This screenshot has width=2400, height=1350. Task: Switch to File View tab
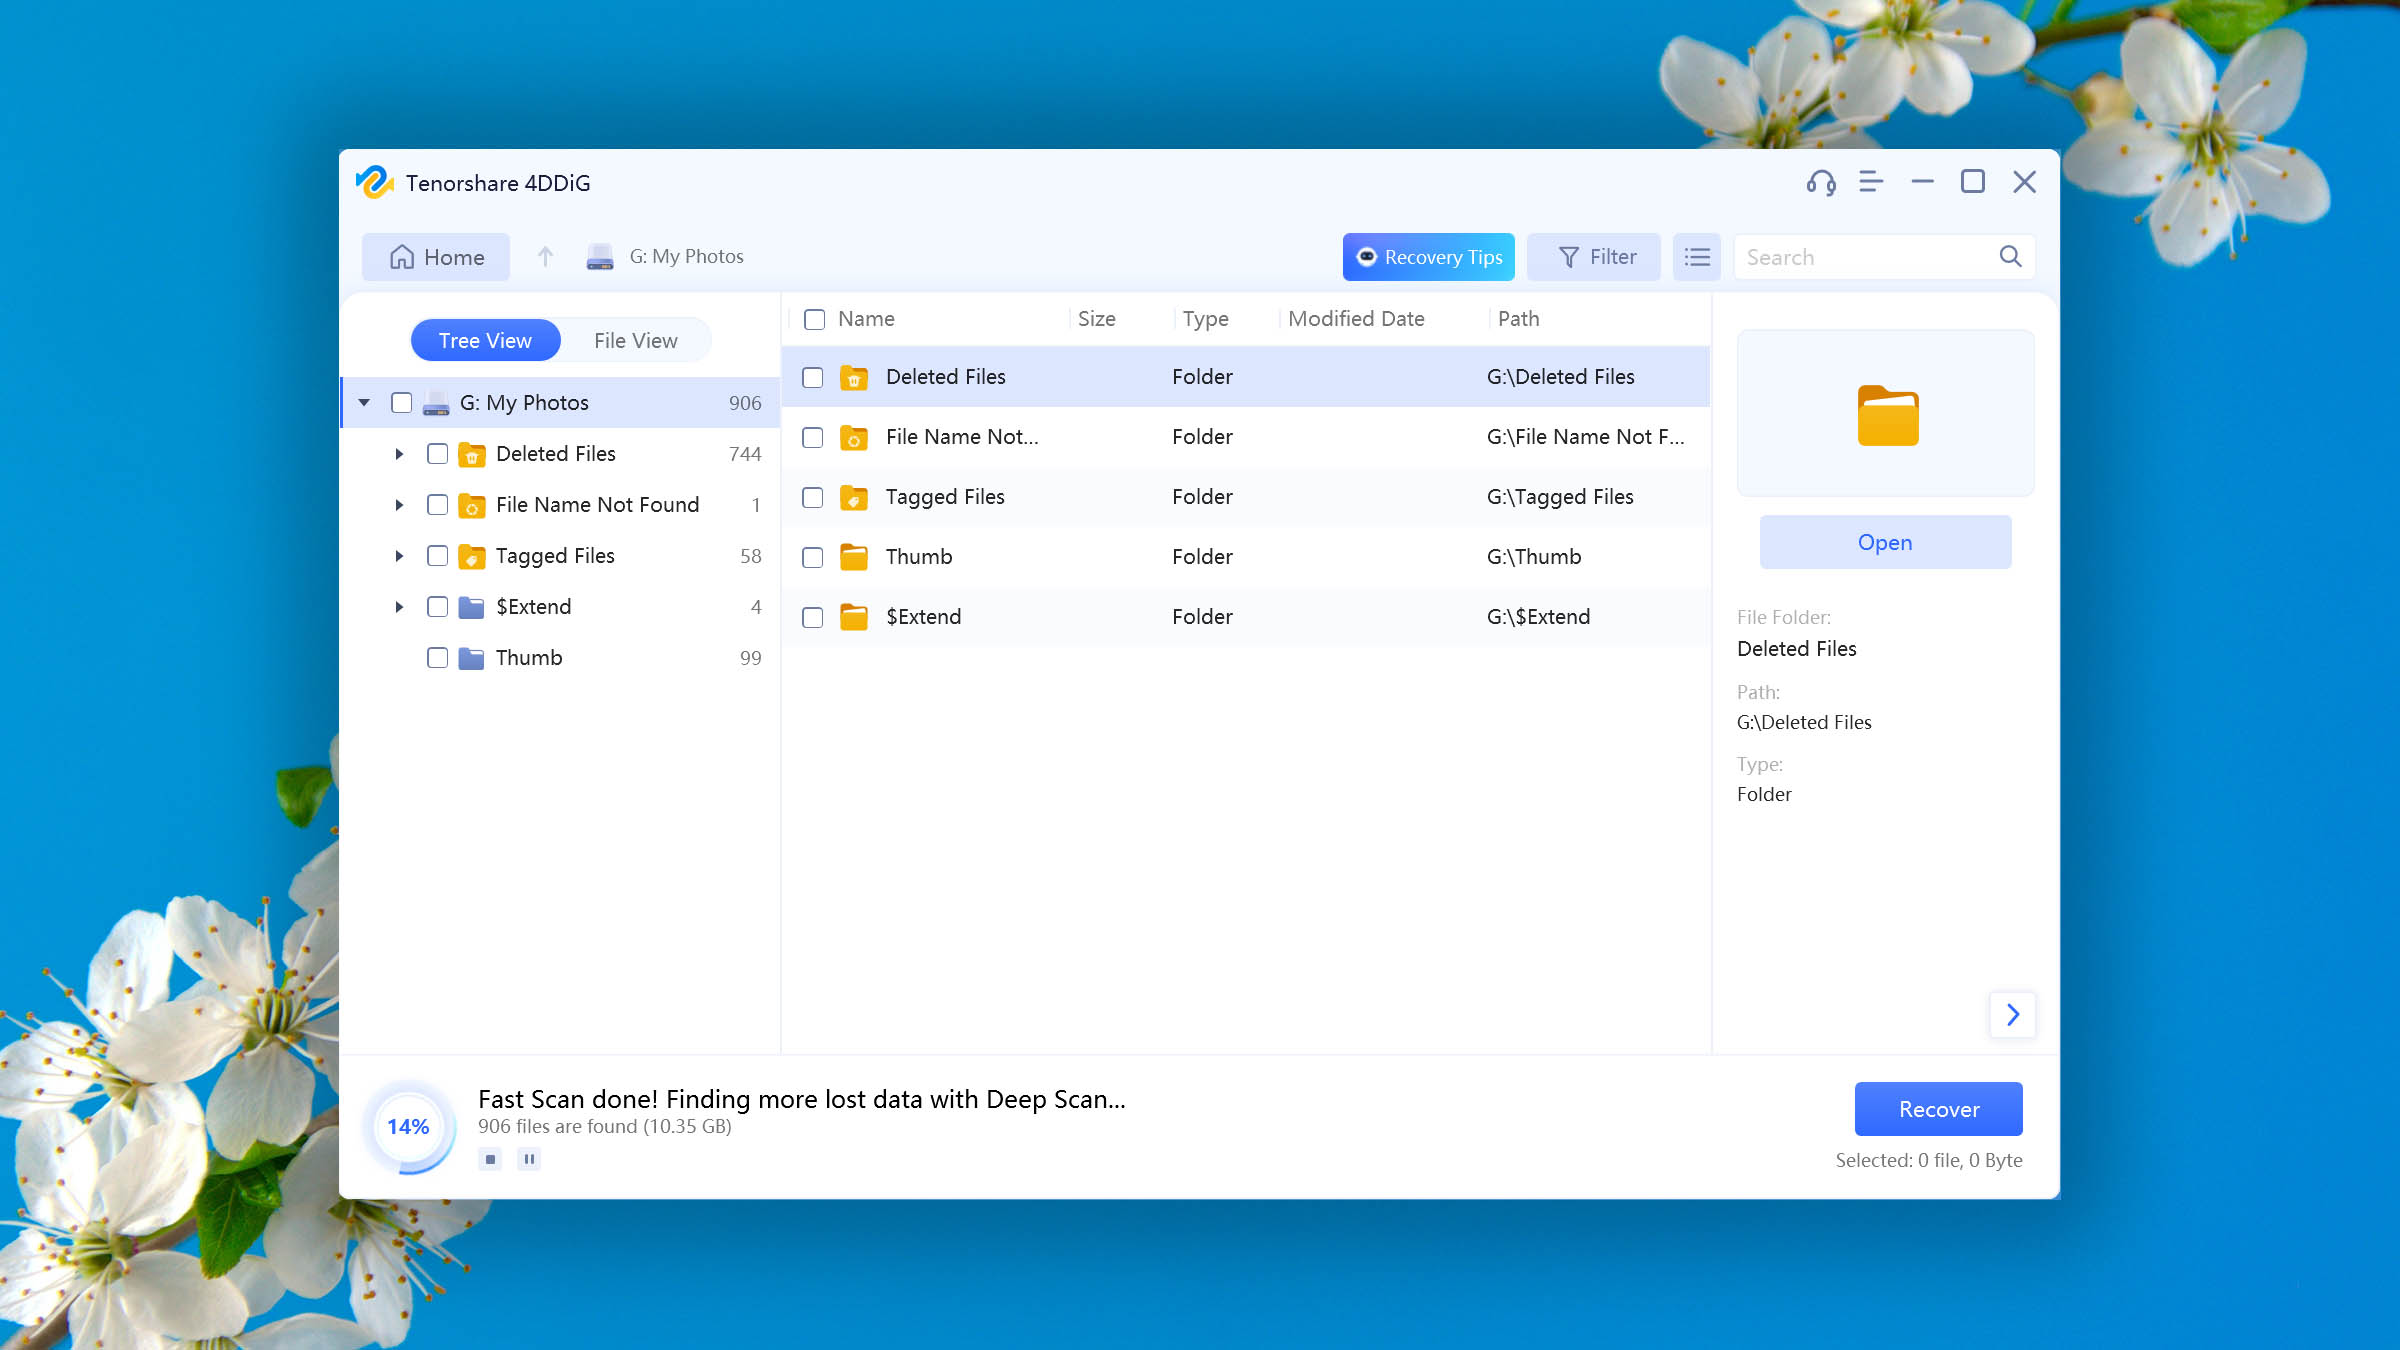tap(635, 340)
